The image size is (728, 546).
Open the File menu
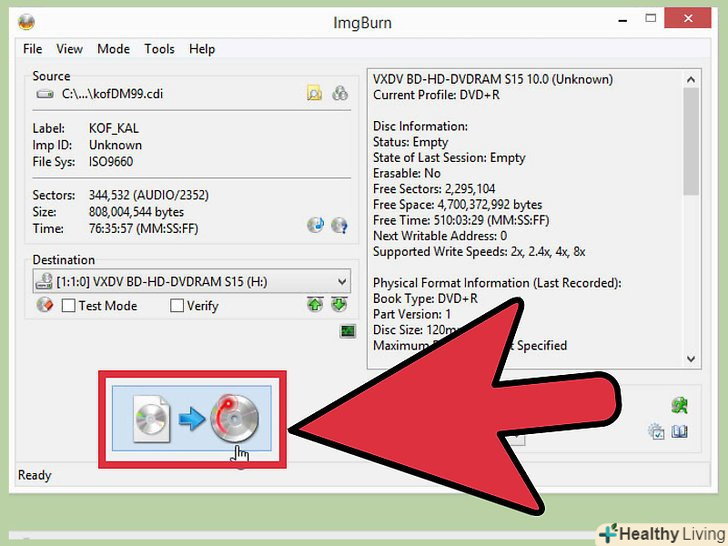point(32,49)
